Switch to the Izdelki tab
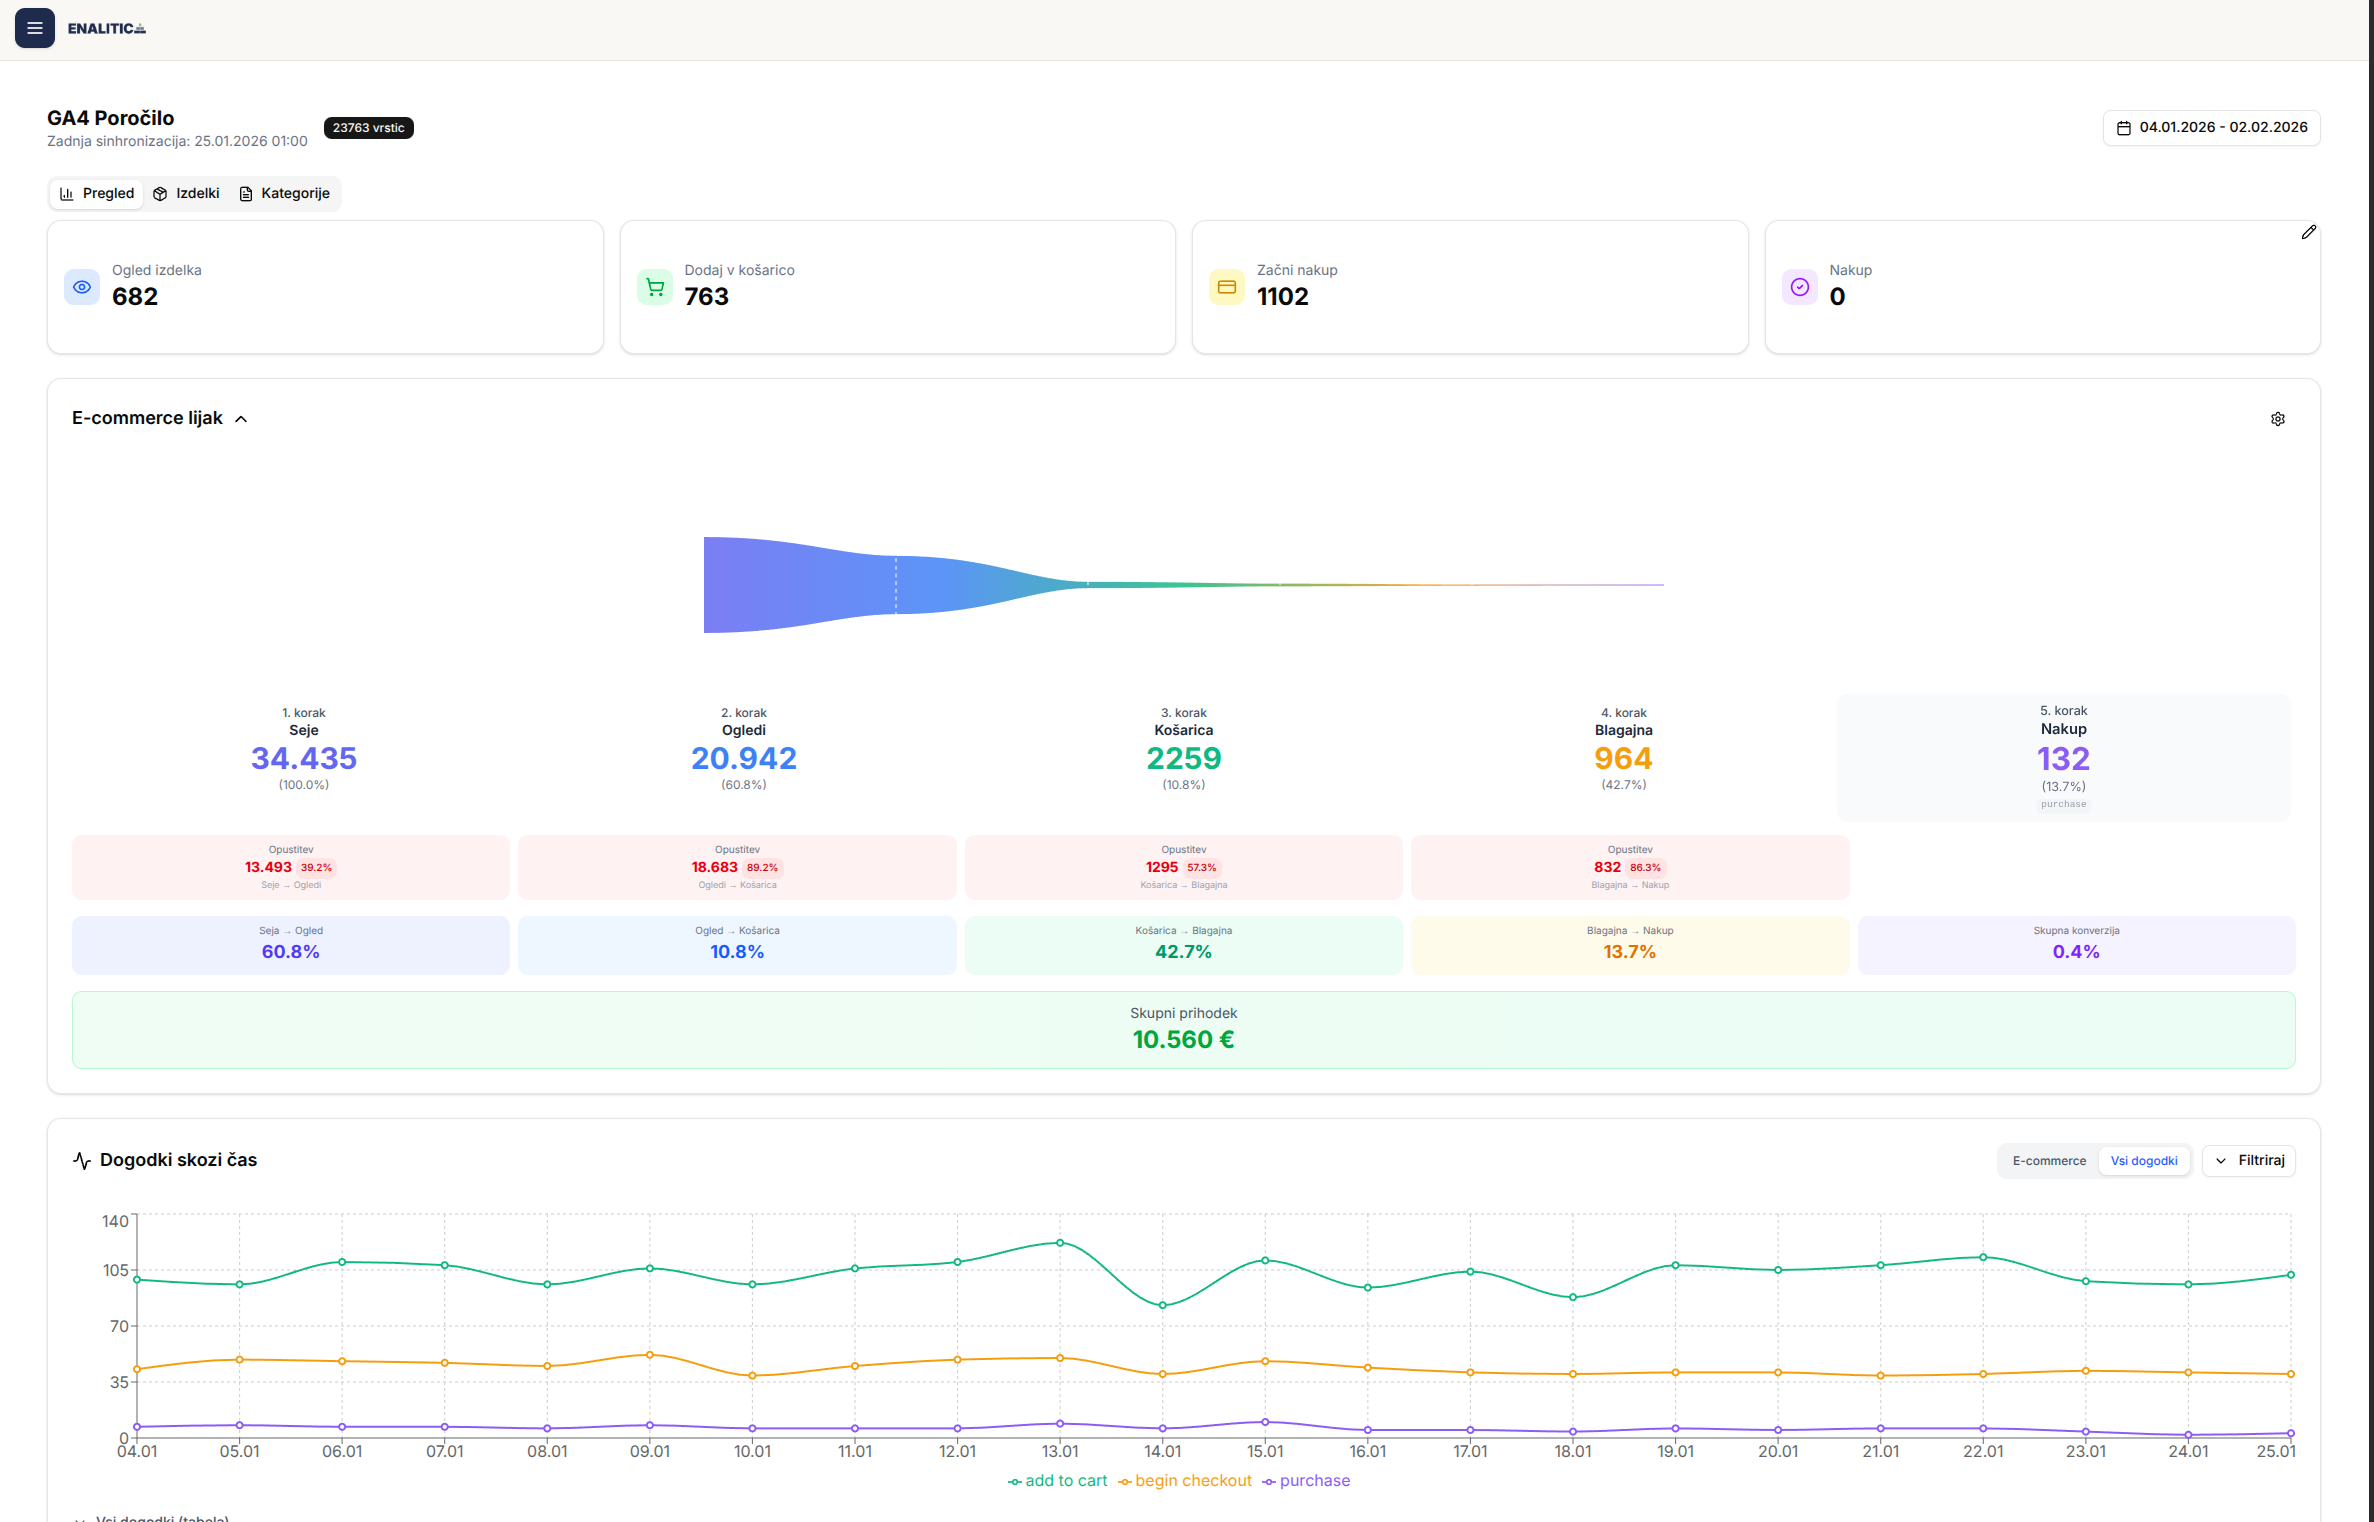Image resolution: width=2374 pixels, height=1522 pixels. (187, 194)
